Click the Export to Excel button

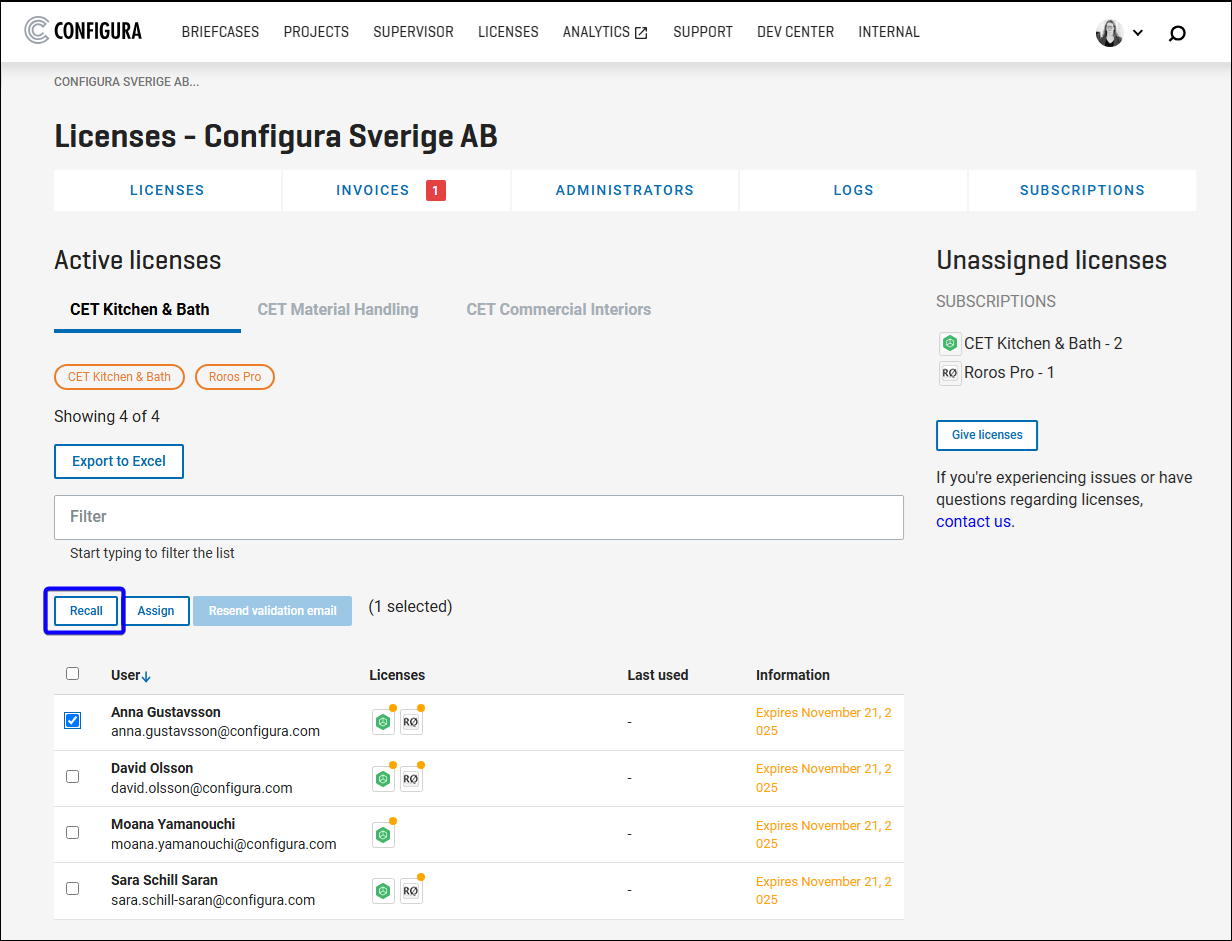(119, 461)
